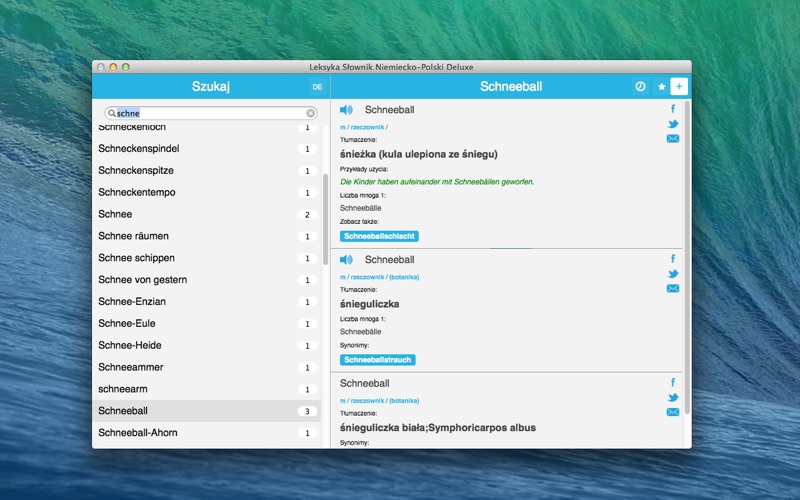
Task: Select Schneeammer in the list
Action: (x=207, y=367)
